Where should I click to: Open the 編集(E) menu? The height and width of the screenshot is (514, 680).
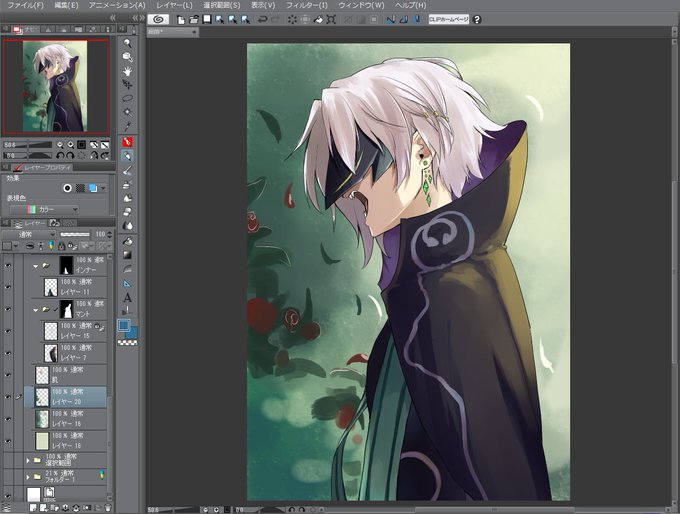pos(66,6)
